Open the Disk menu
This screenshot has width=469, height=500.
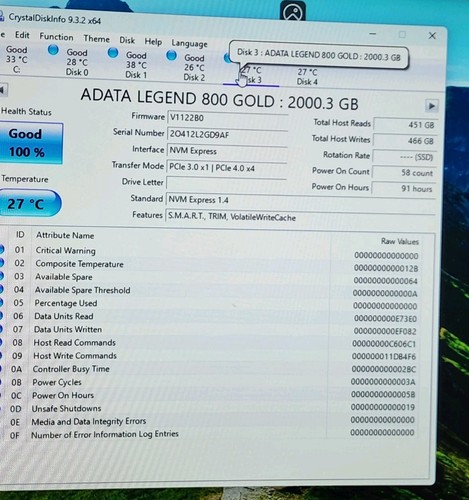click(x=127, y=40)
